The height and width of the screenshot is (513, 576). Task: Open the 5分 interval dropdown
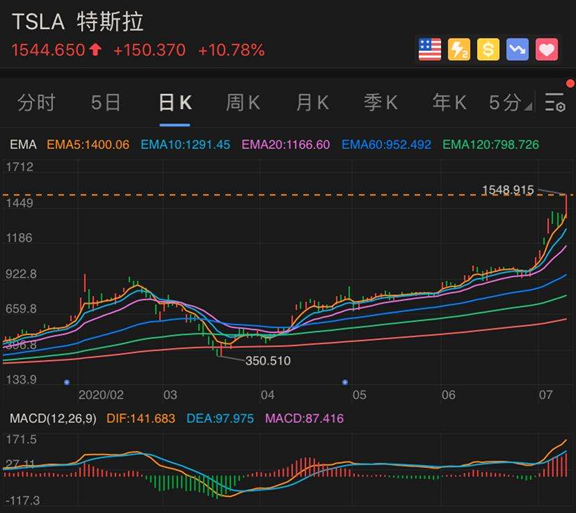(x=510, y=103)
